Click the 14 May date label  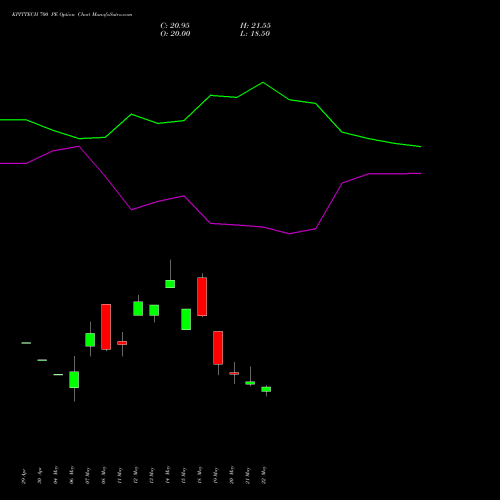pos(168,475)
